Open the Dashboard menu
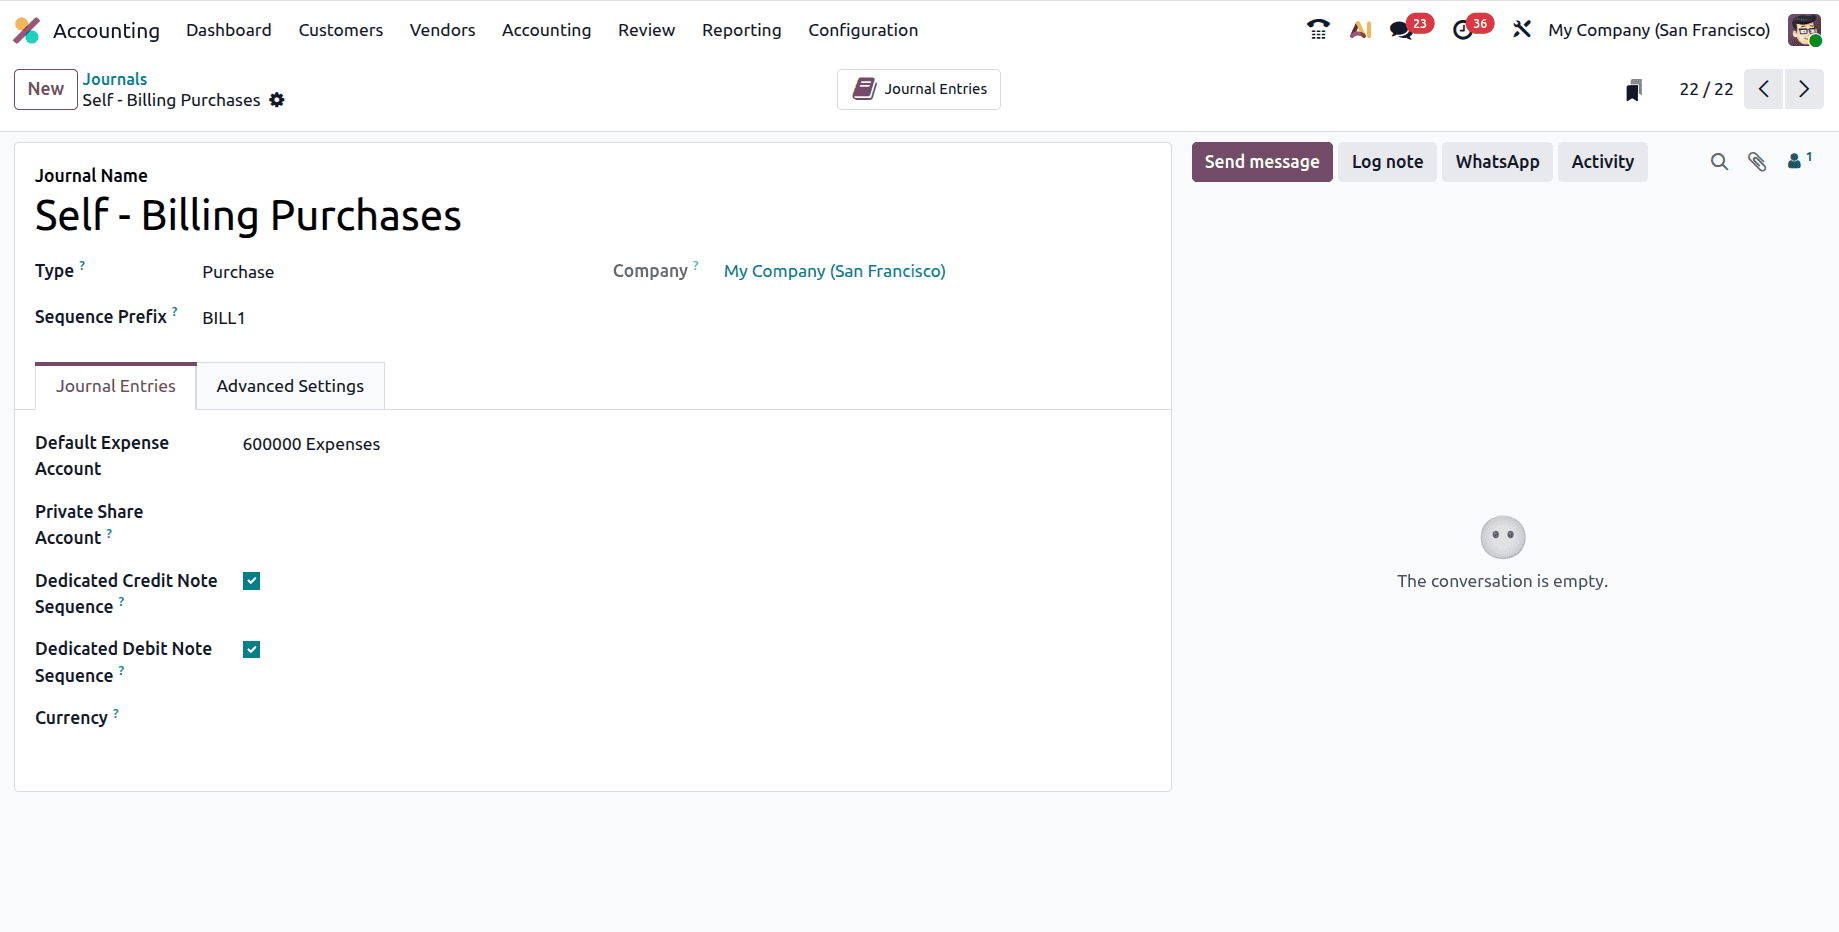Screen dimensions: 1839x932 pyautogui.click(x=229, y=30)
